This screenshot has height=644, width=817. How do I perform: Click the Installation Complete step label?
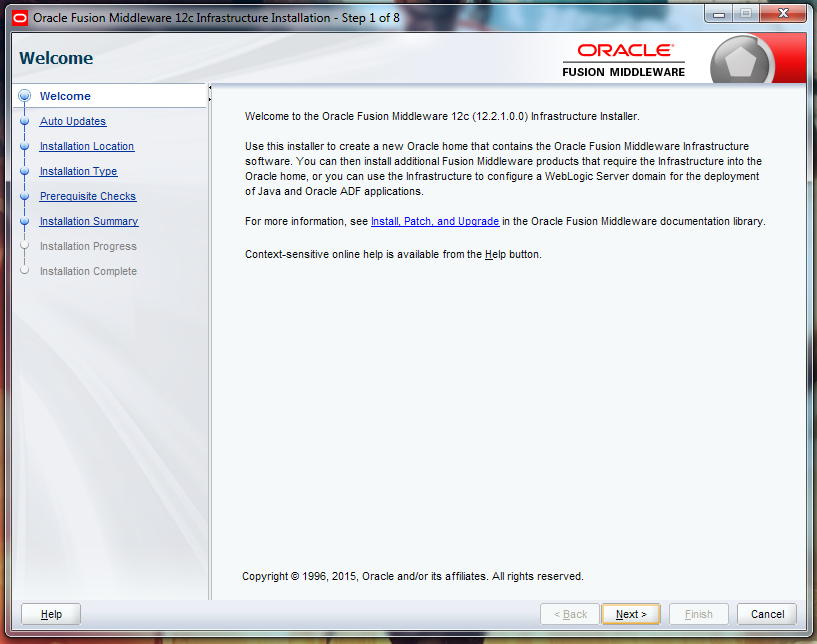point(88,271)
